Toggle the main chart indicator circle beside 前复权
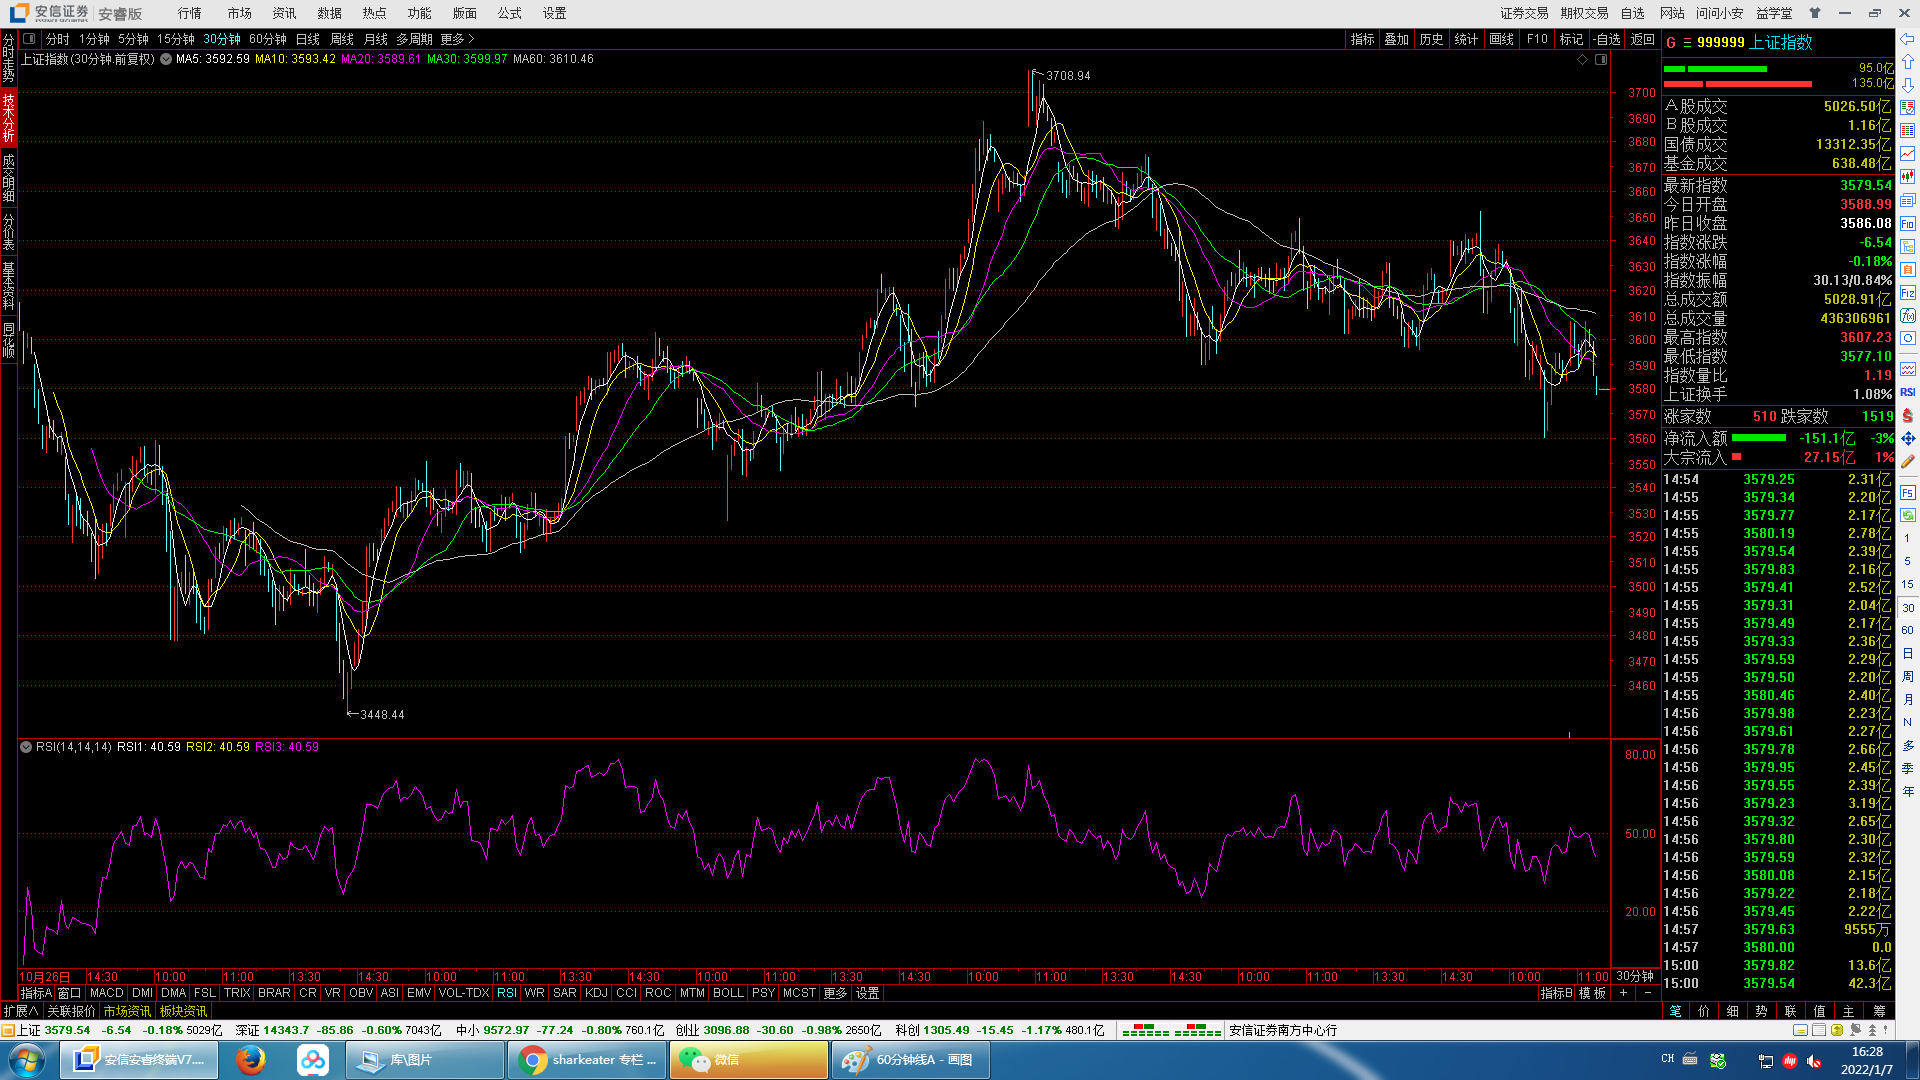This screenshot has width=1920, height=1080. [x=166, y=59]
